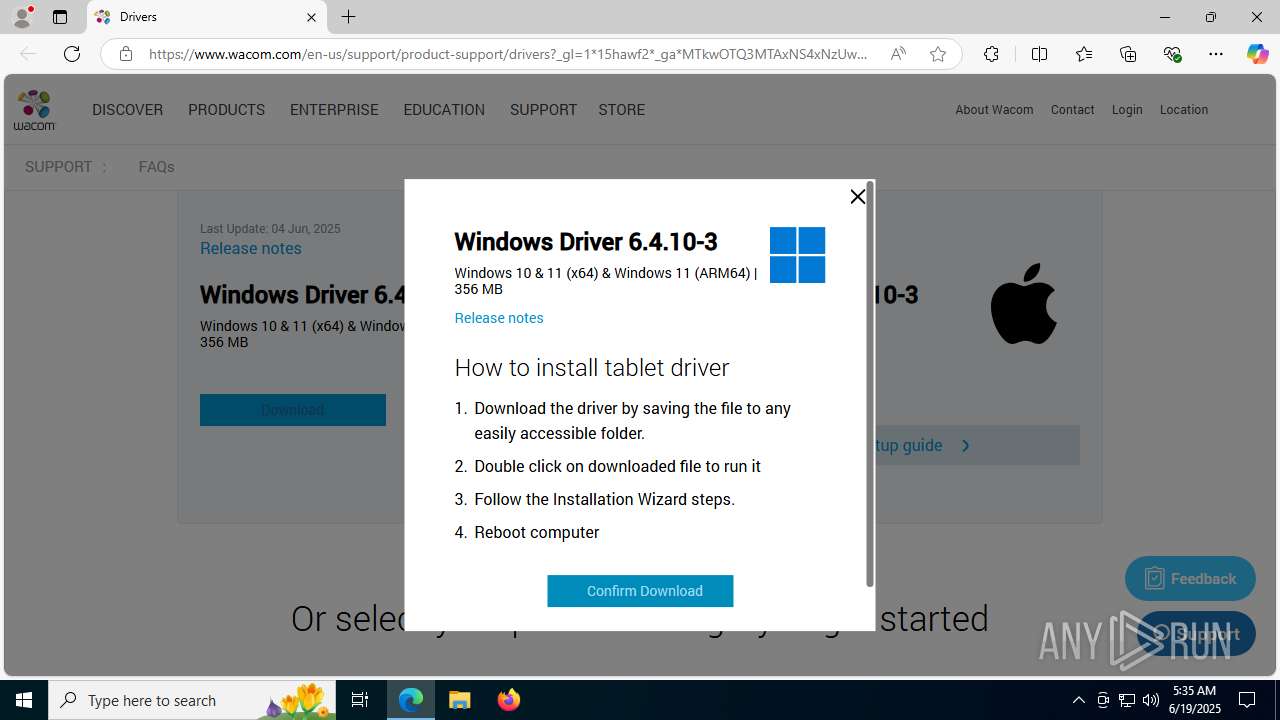This screenshot has height=720, width=1280.
Task: Click the taskbar search box
Action: tap(192, 700)
